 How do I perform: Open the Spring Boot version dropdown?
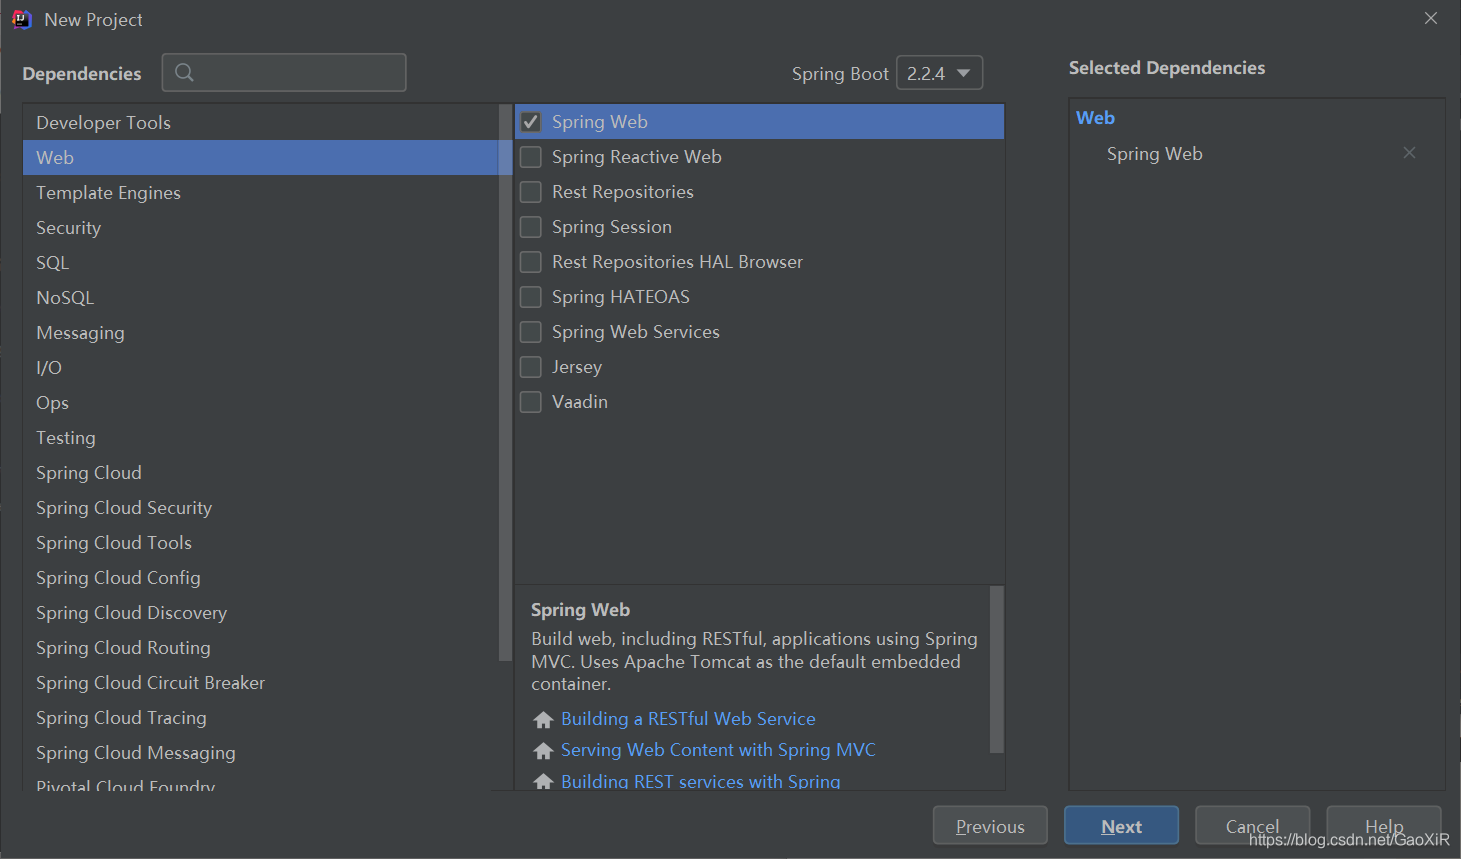coord(939,73)
